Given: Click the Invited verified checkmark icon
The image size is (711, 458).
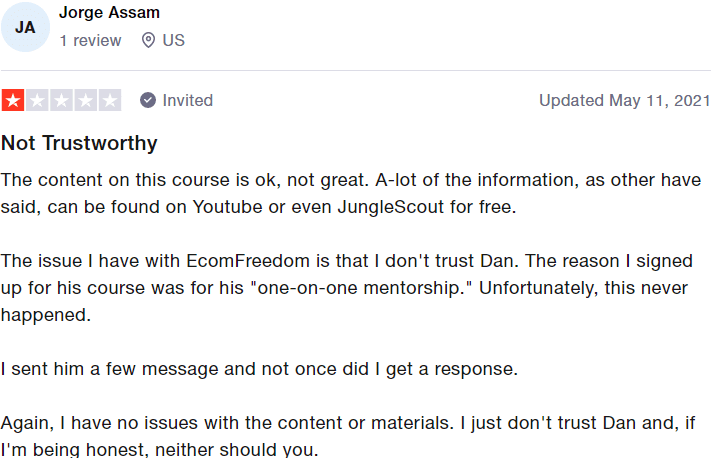Looking at the screenshot, I should pos(148,100).
